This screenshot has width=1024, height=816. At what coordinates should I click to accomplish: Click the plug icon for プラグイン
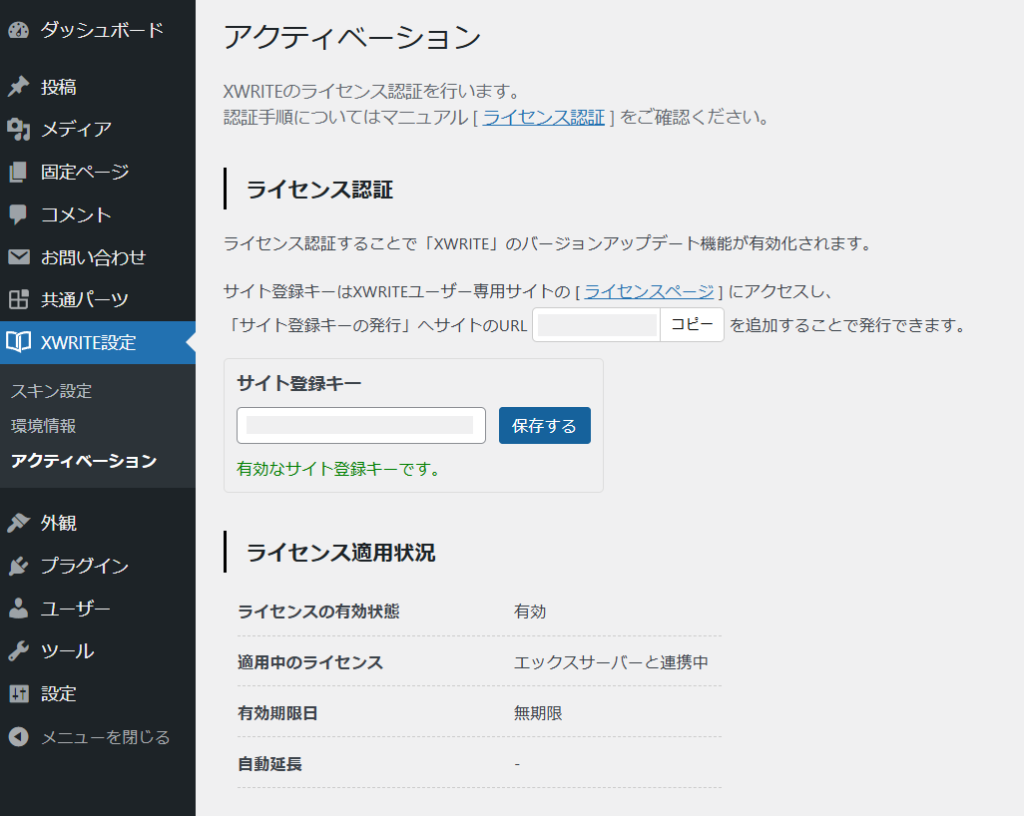tap(18, 566)
